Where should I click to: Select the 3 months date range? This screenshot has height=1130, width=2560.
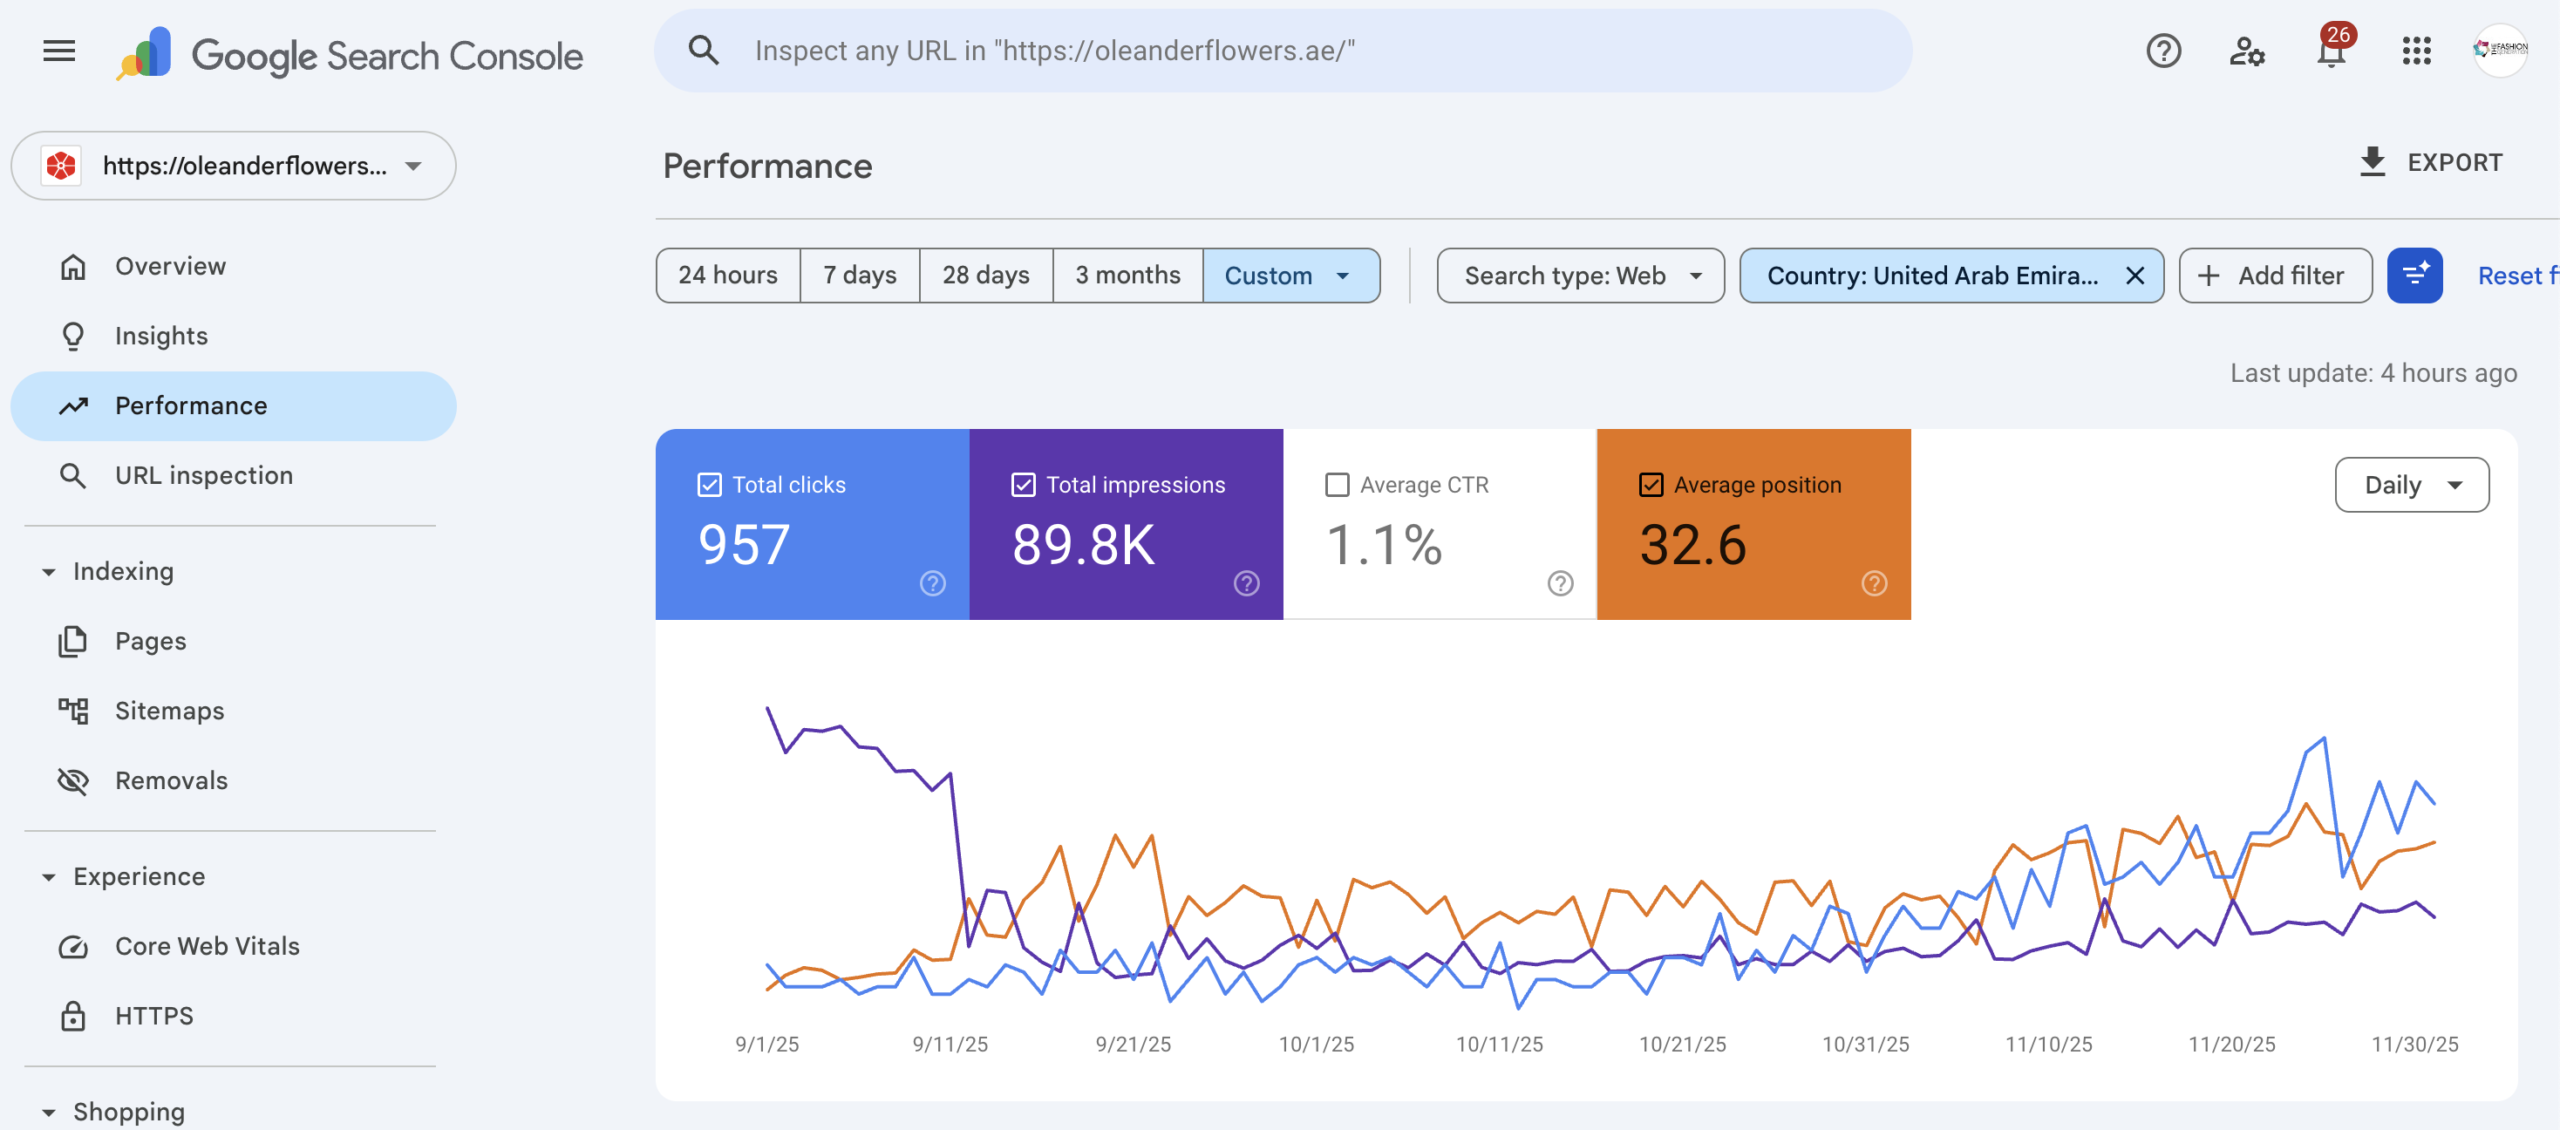coord(1128,275)
